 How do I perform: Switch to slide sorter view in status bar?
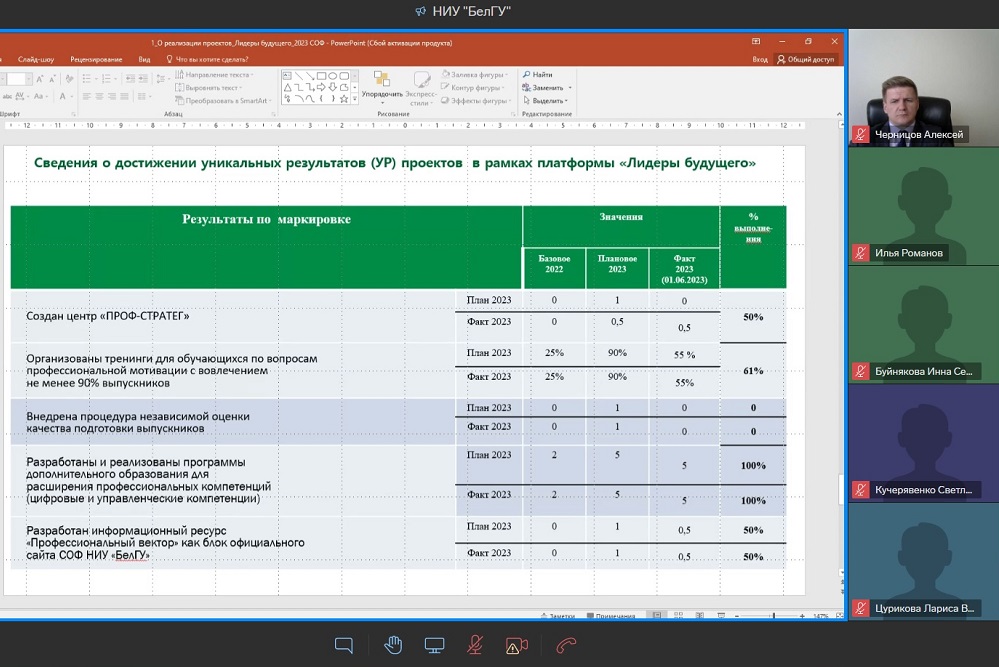click(679, 615)
